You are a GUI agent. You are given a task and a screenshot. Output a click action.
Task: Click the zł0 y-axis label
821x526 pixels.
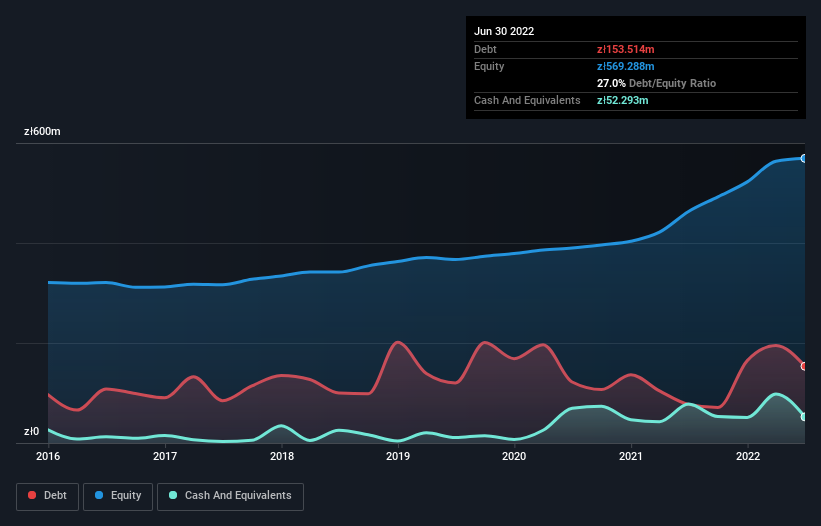pyautogui.click(x=31, y=431)
